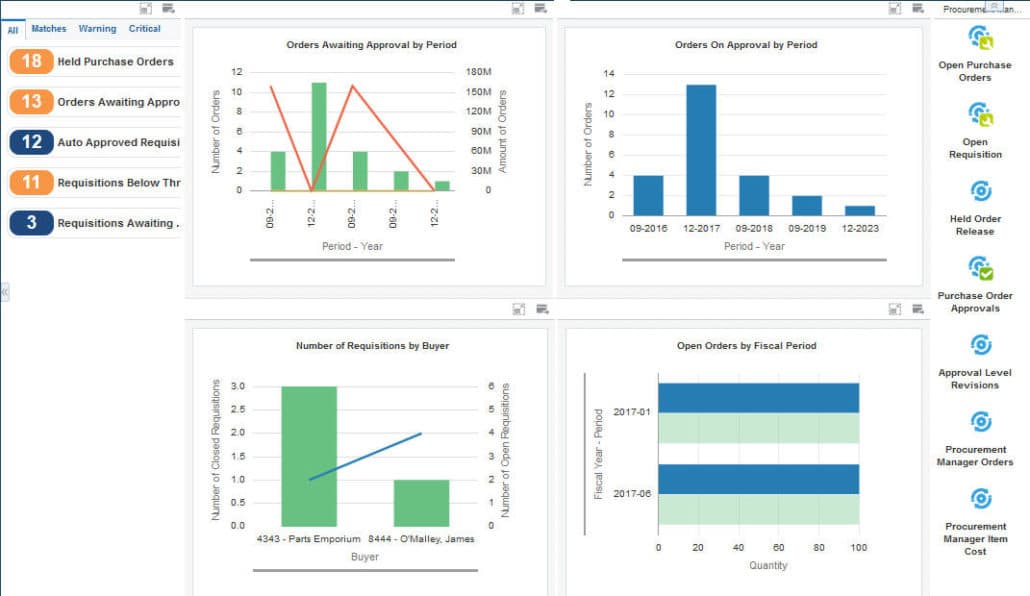Select the Critical tab
This screenshot has width=1030, height=596.
coord(145,29)
